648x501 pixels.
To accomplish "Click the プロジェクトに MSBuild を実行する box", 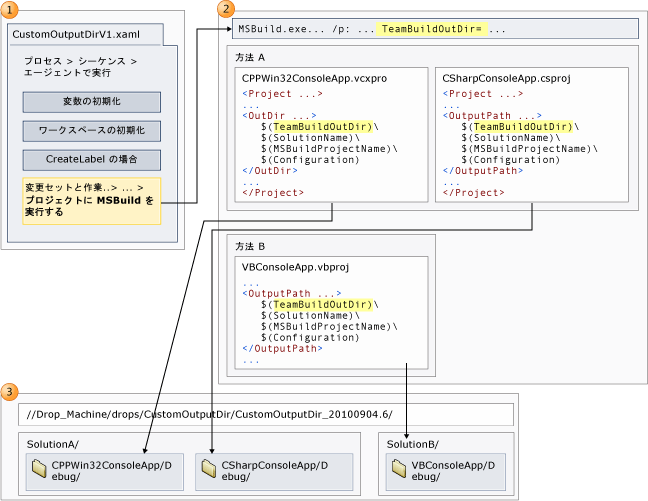I will [92, 201].
